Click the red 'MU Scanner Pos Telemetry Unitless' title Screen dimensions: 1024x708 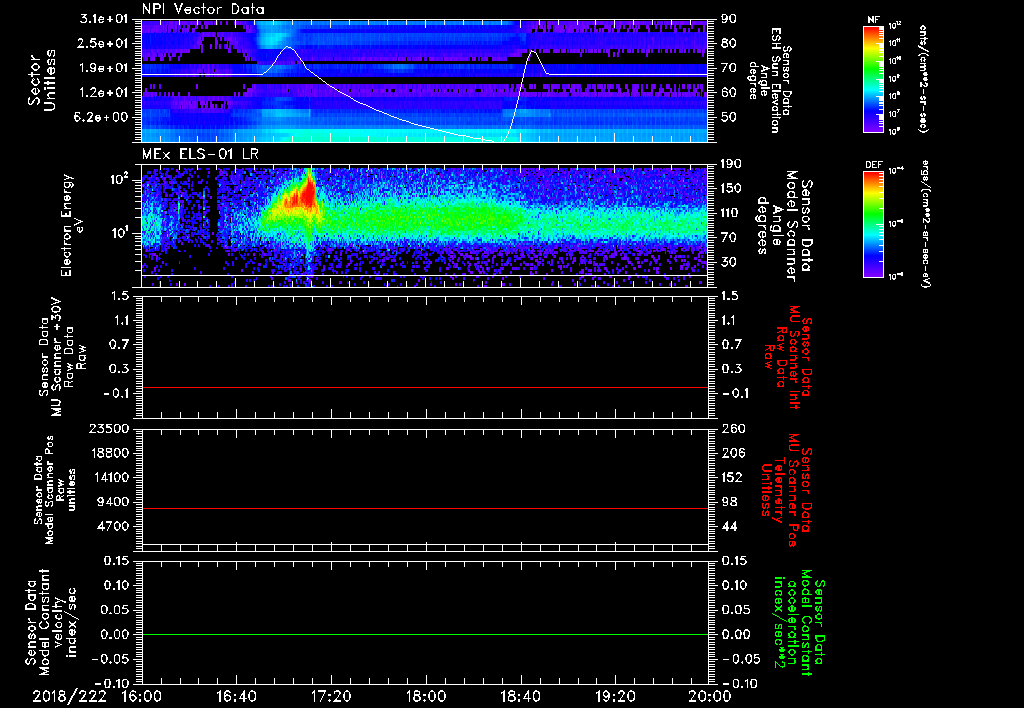pyautogui.click(x=787, y=489)
